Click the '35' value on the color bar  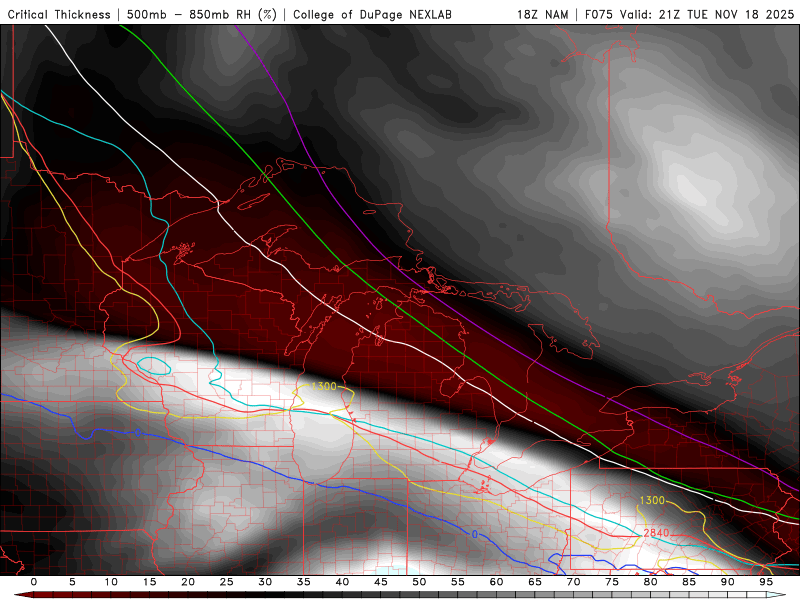click(x=304, y=582)
